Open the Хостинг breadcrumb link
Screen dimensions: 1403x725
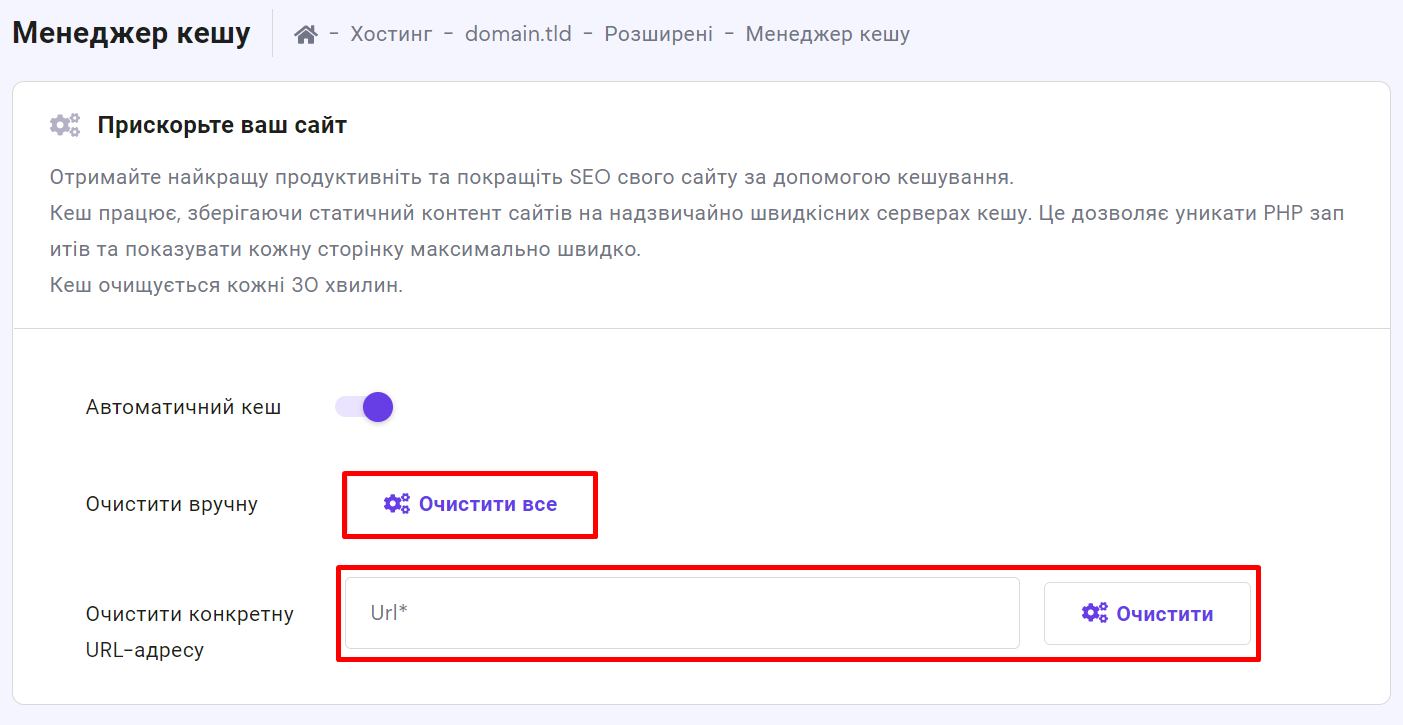point(391,34)
